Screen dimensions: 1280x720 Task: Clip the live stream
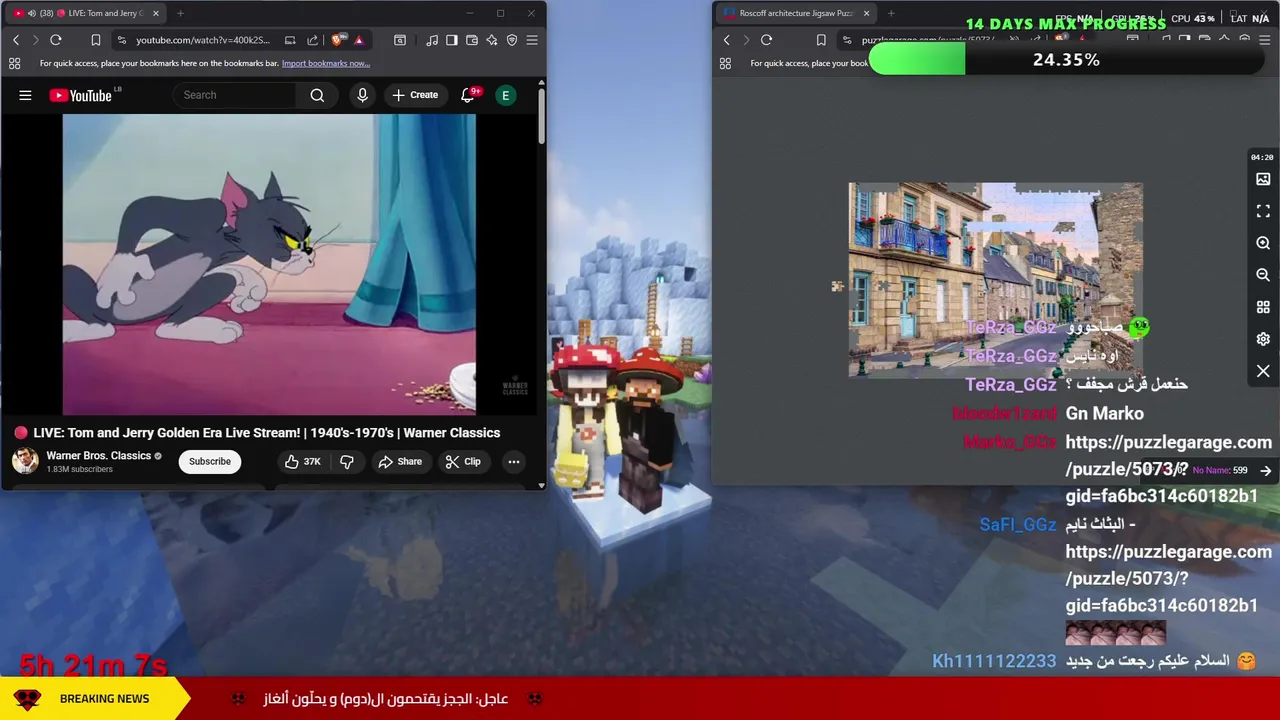pos(463,461)
